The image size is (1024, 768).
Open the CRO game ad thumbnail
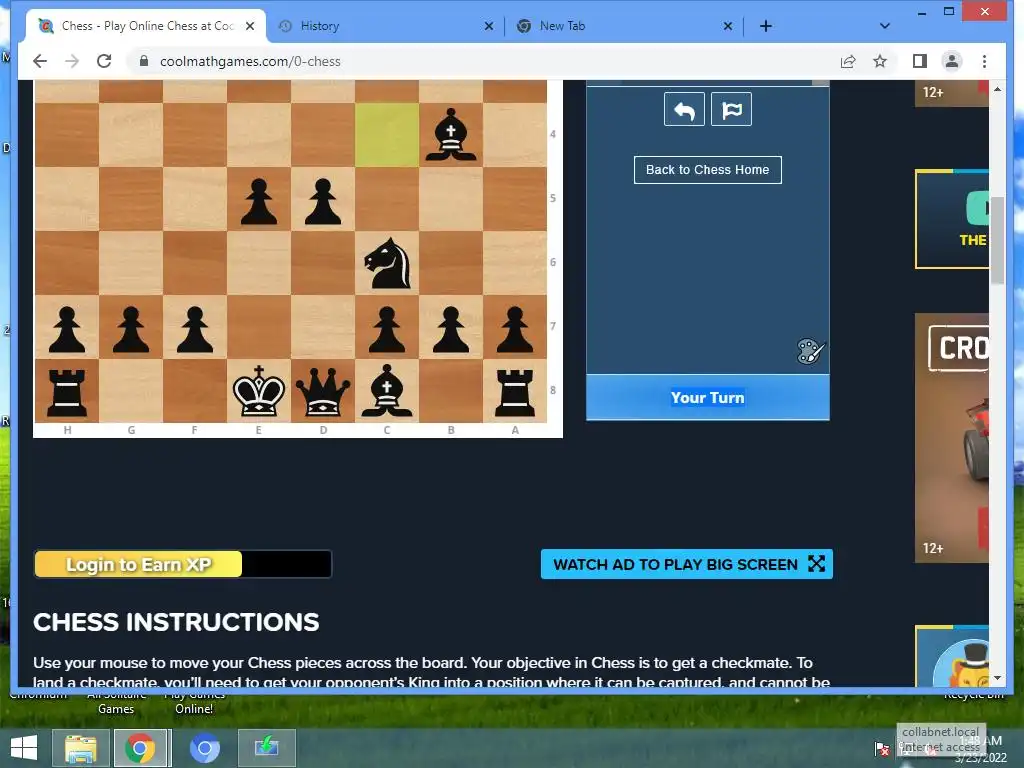952,438
